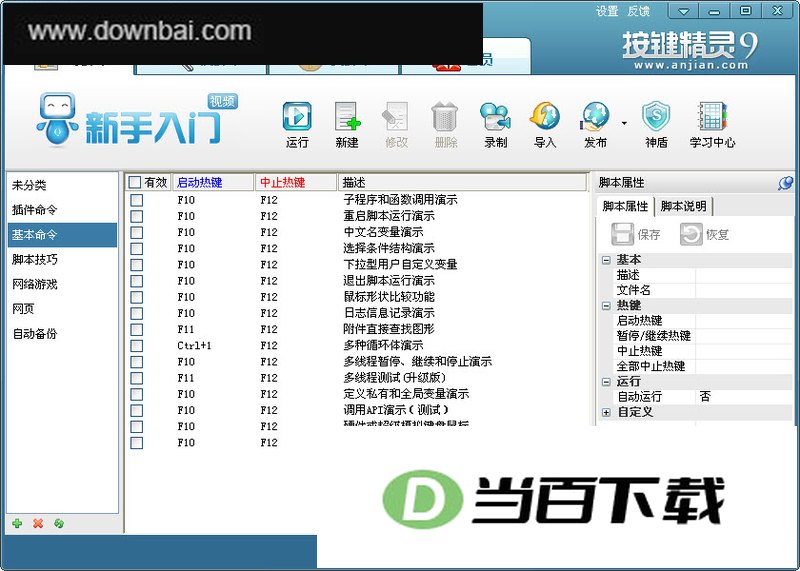Create a new script with 新建 icon
This screenshot has height=571, width=800.
click(347, 116)
